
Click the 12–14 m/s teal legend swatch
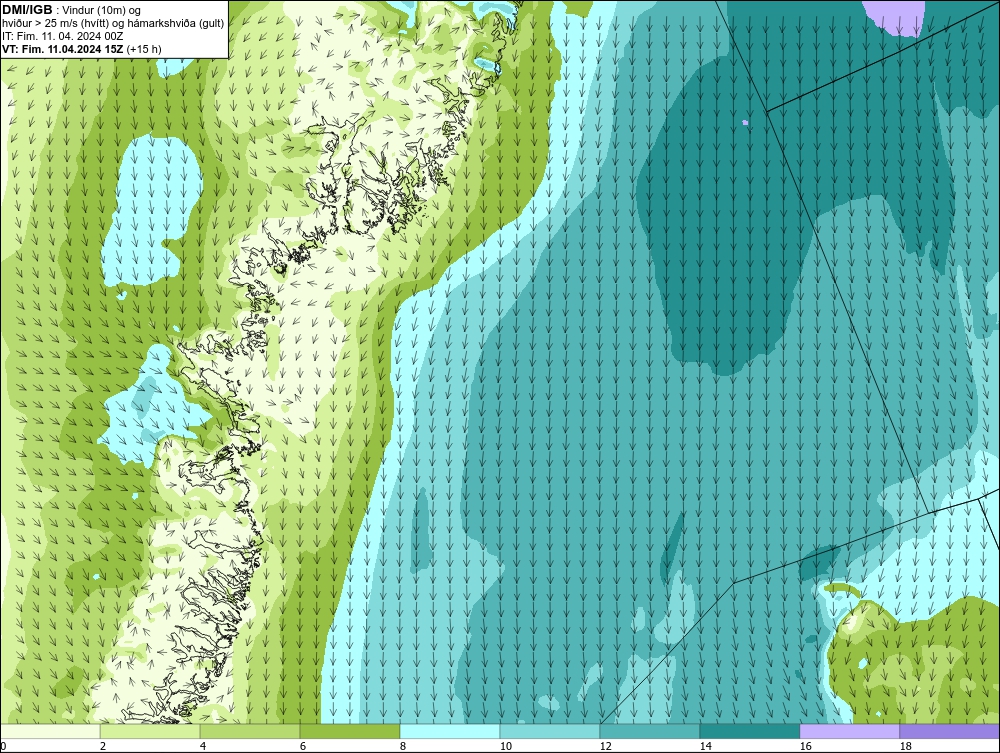(x=650, y=731)
